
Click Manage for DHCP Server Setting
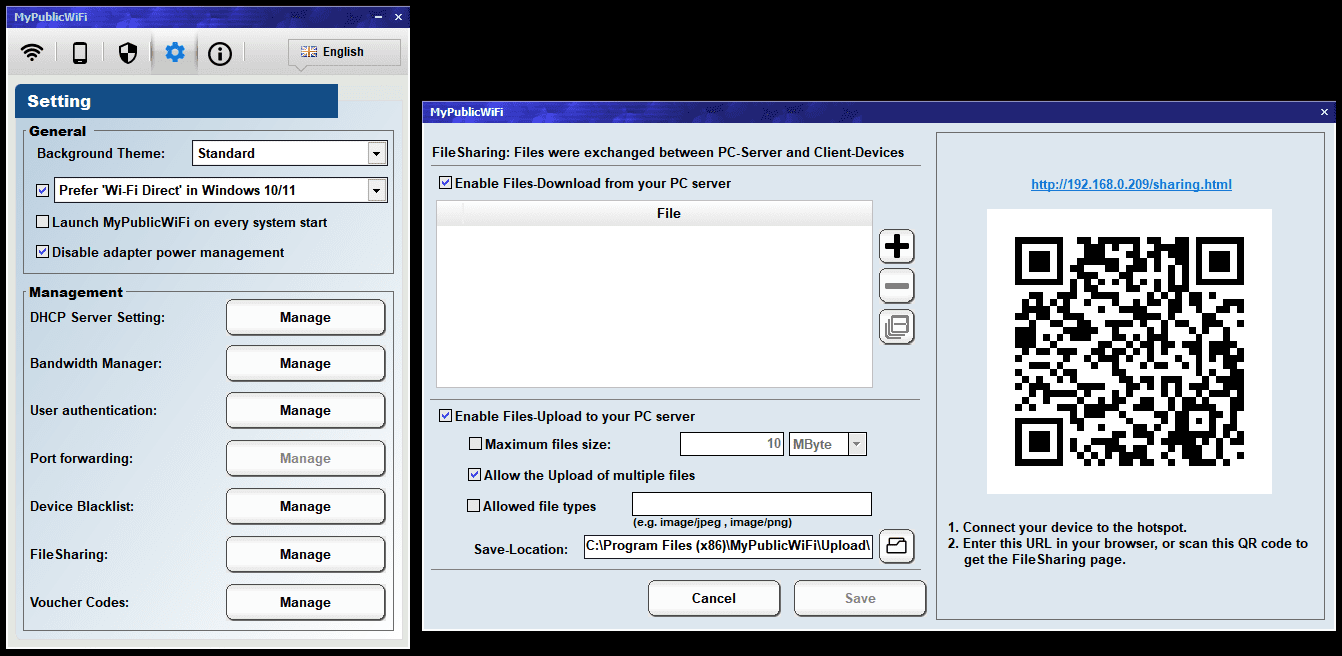[305, 317]
